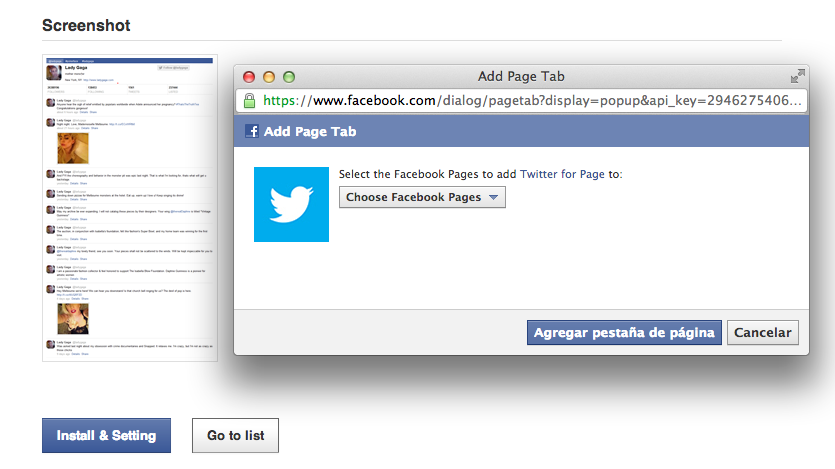
Task: Open the Choose Facebook Pages dropdown
Action: pyautogui.click(x=422, y=197)
